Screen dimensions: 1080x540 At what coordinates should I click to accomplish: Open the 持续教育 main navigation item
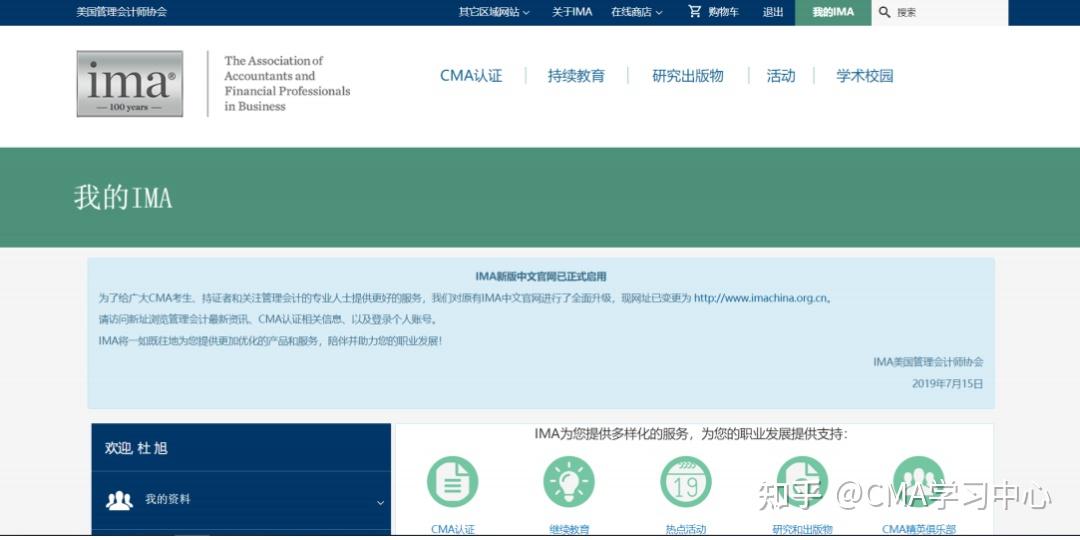click(x=576, y=76)
